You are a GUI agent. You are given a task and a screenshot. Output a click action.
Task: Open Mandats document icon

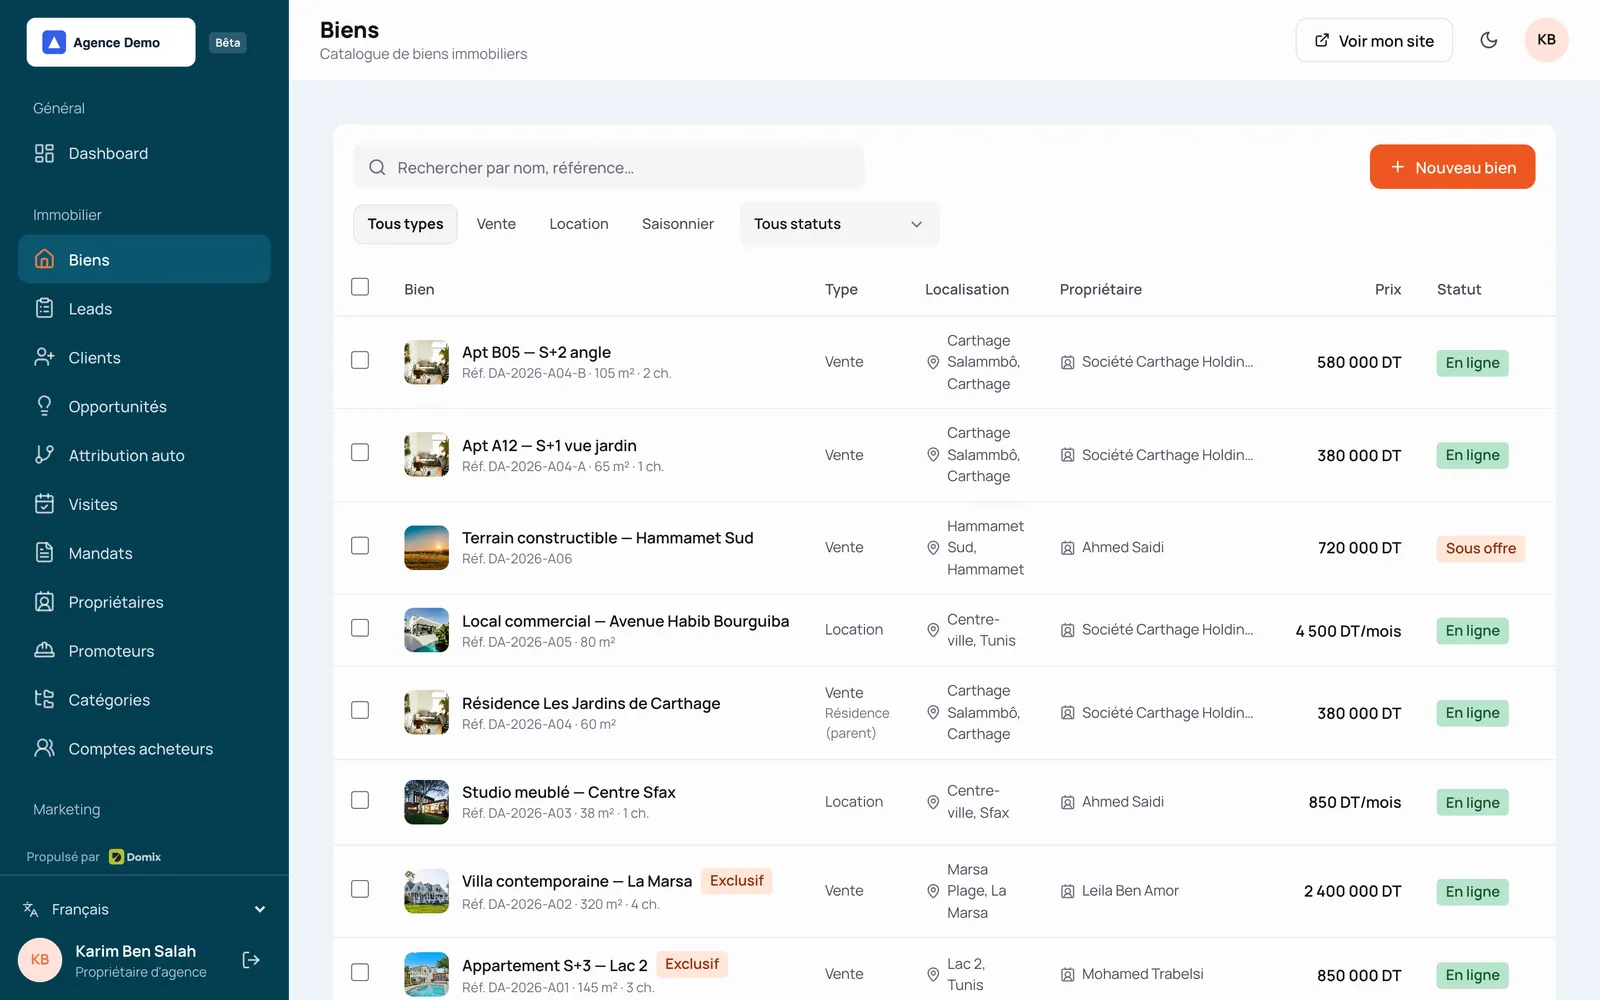[44, 553]
